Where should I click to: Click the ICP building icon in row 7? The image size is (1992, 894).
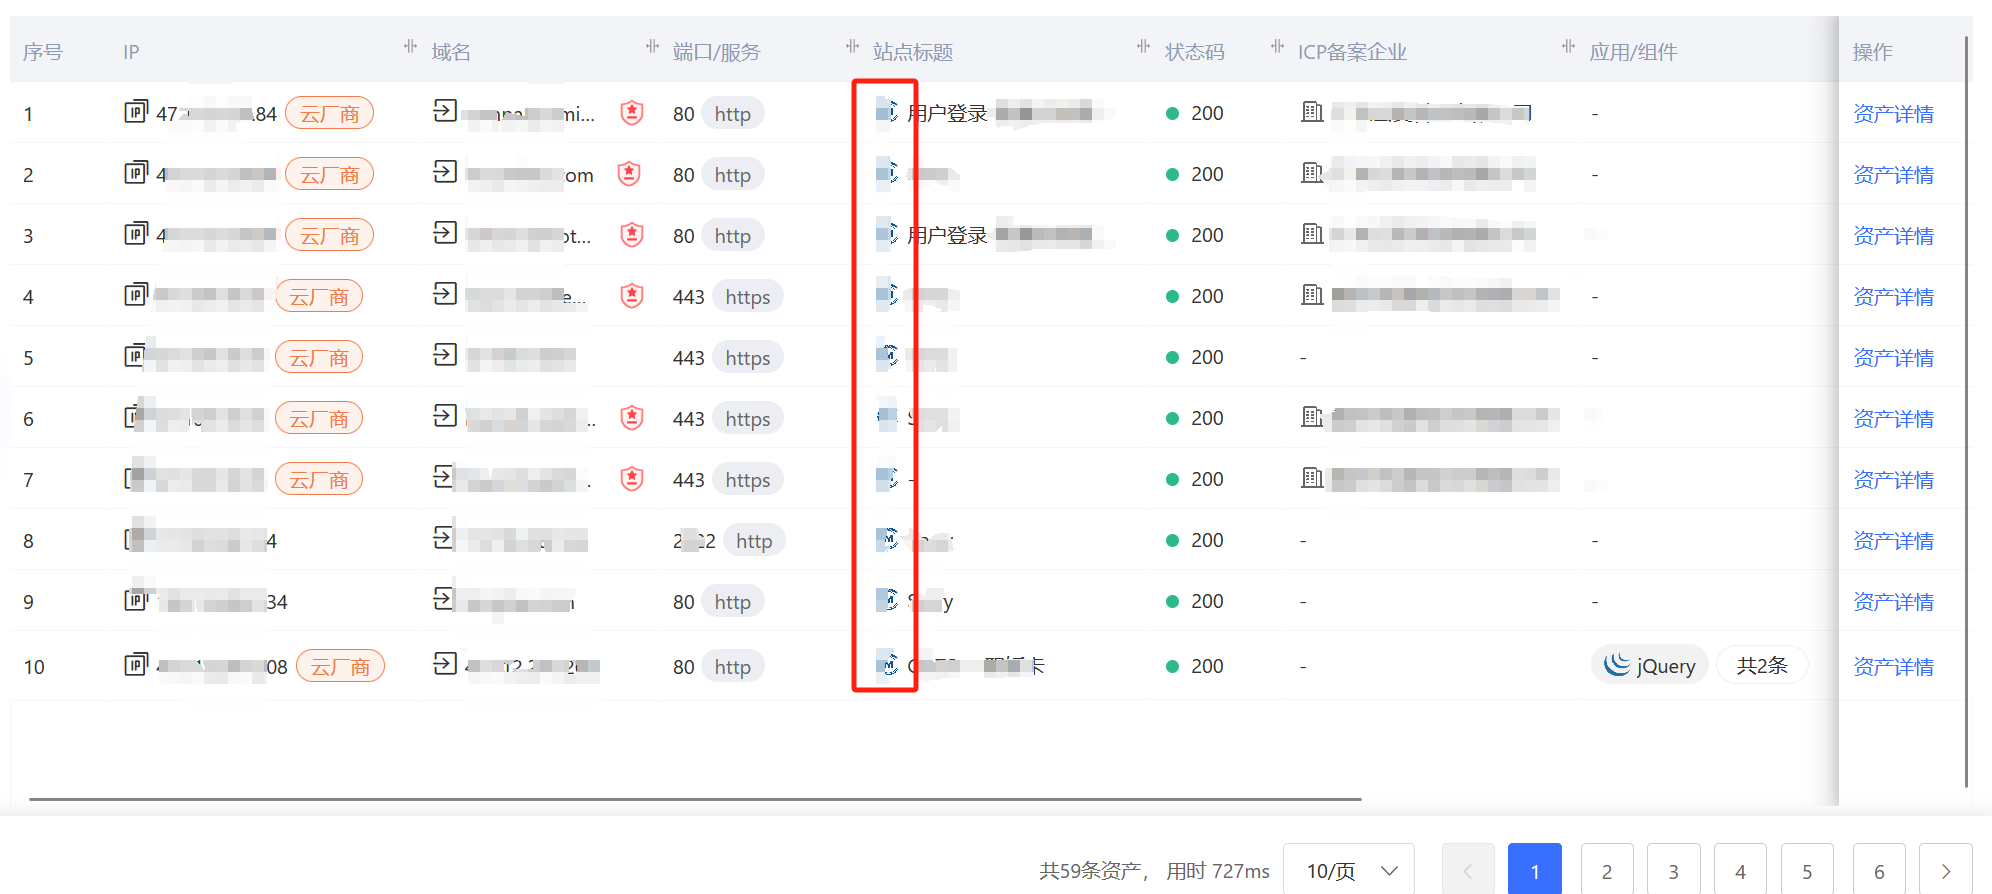(1312, 477)
